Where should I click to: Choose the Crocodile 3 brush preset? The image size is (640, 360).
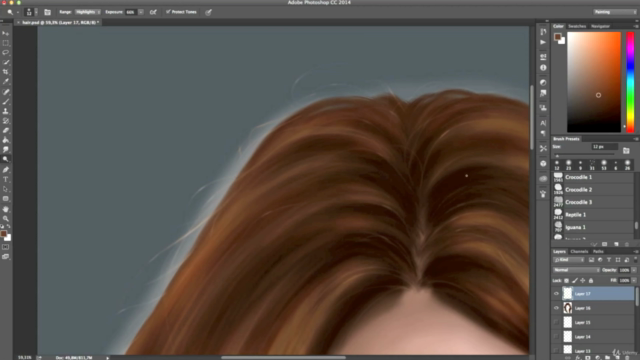coord(593,202)
